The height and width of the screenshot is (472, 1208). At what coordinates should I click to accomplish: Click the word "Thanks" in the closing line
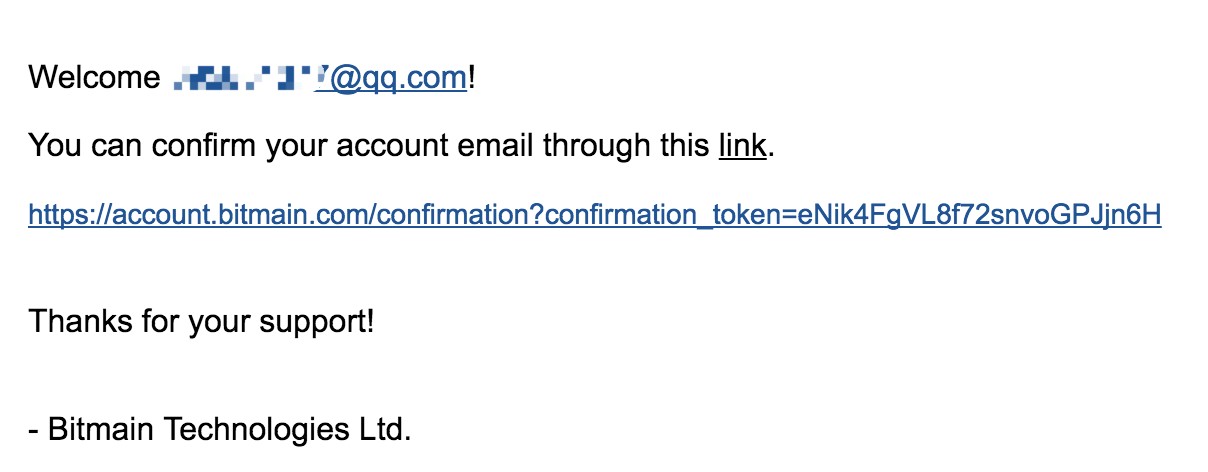(x=77, y=322)
